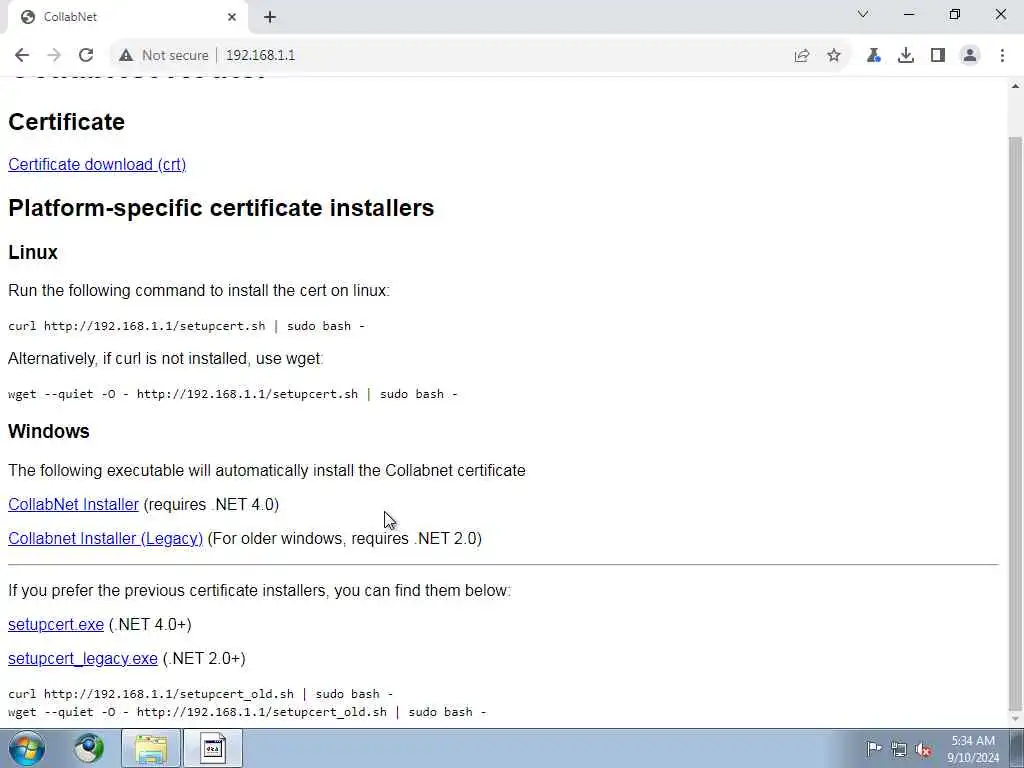1024x768 pixels.
Task: Download setupcert.exe link
Action: [56, 625]
